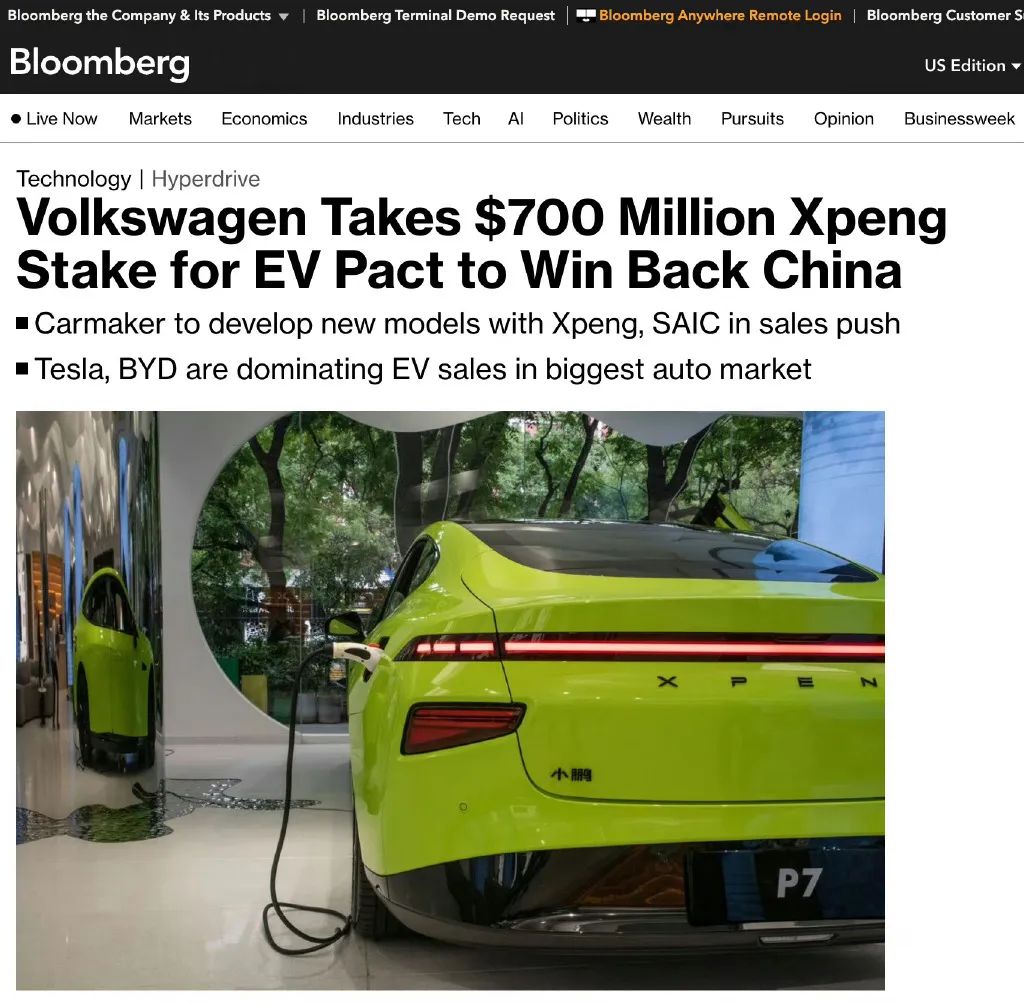
Task: Click the Bloomberg Anywhere monitor icon
Action: [586, 15]
